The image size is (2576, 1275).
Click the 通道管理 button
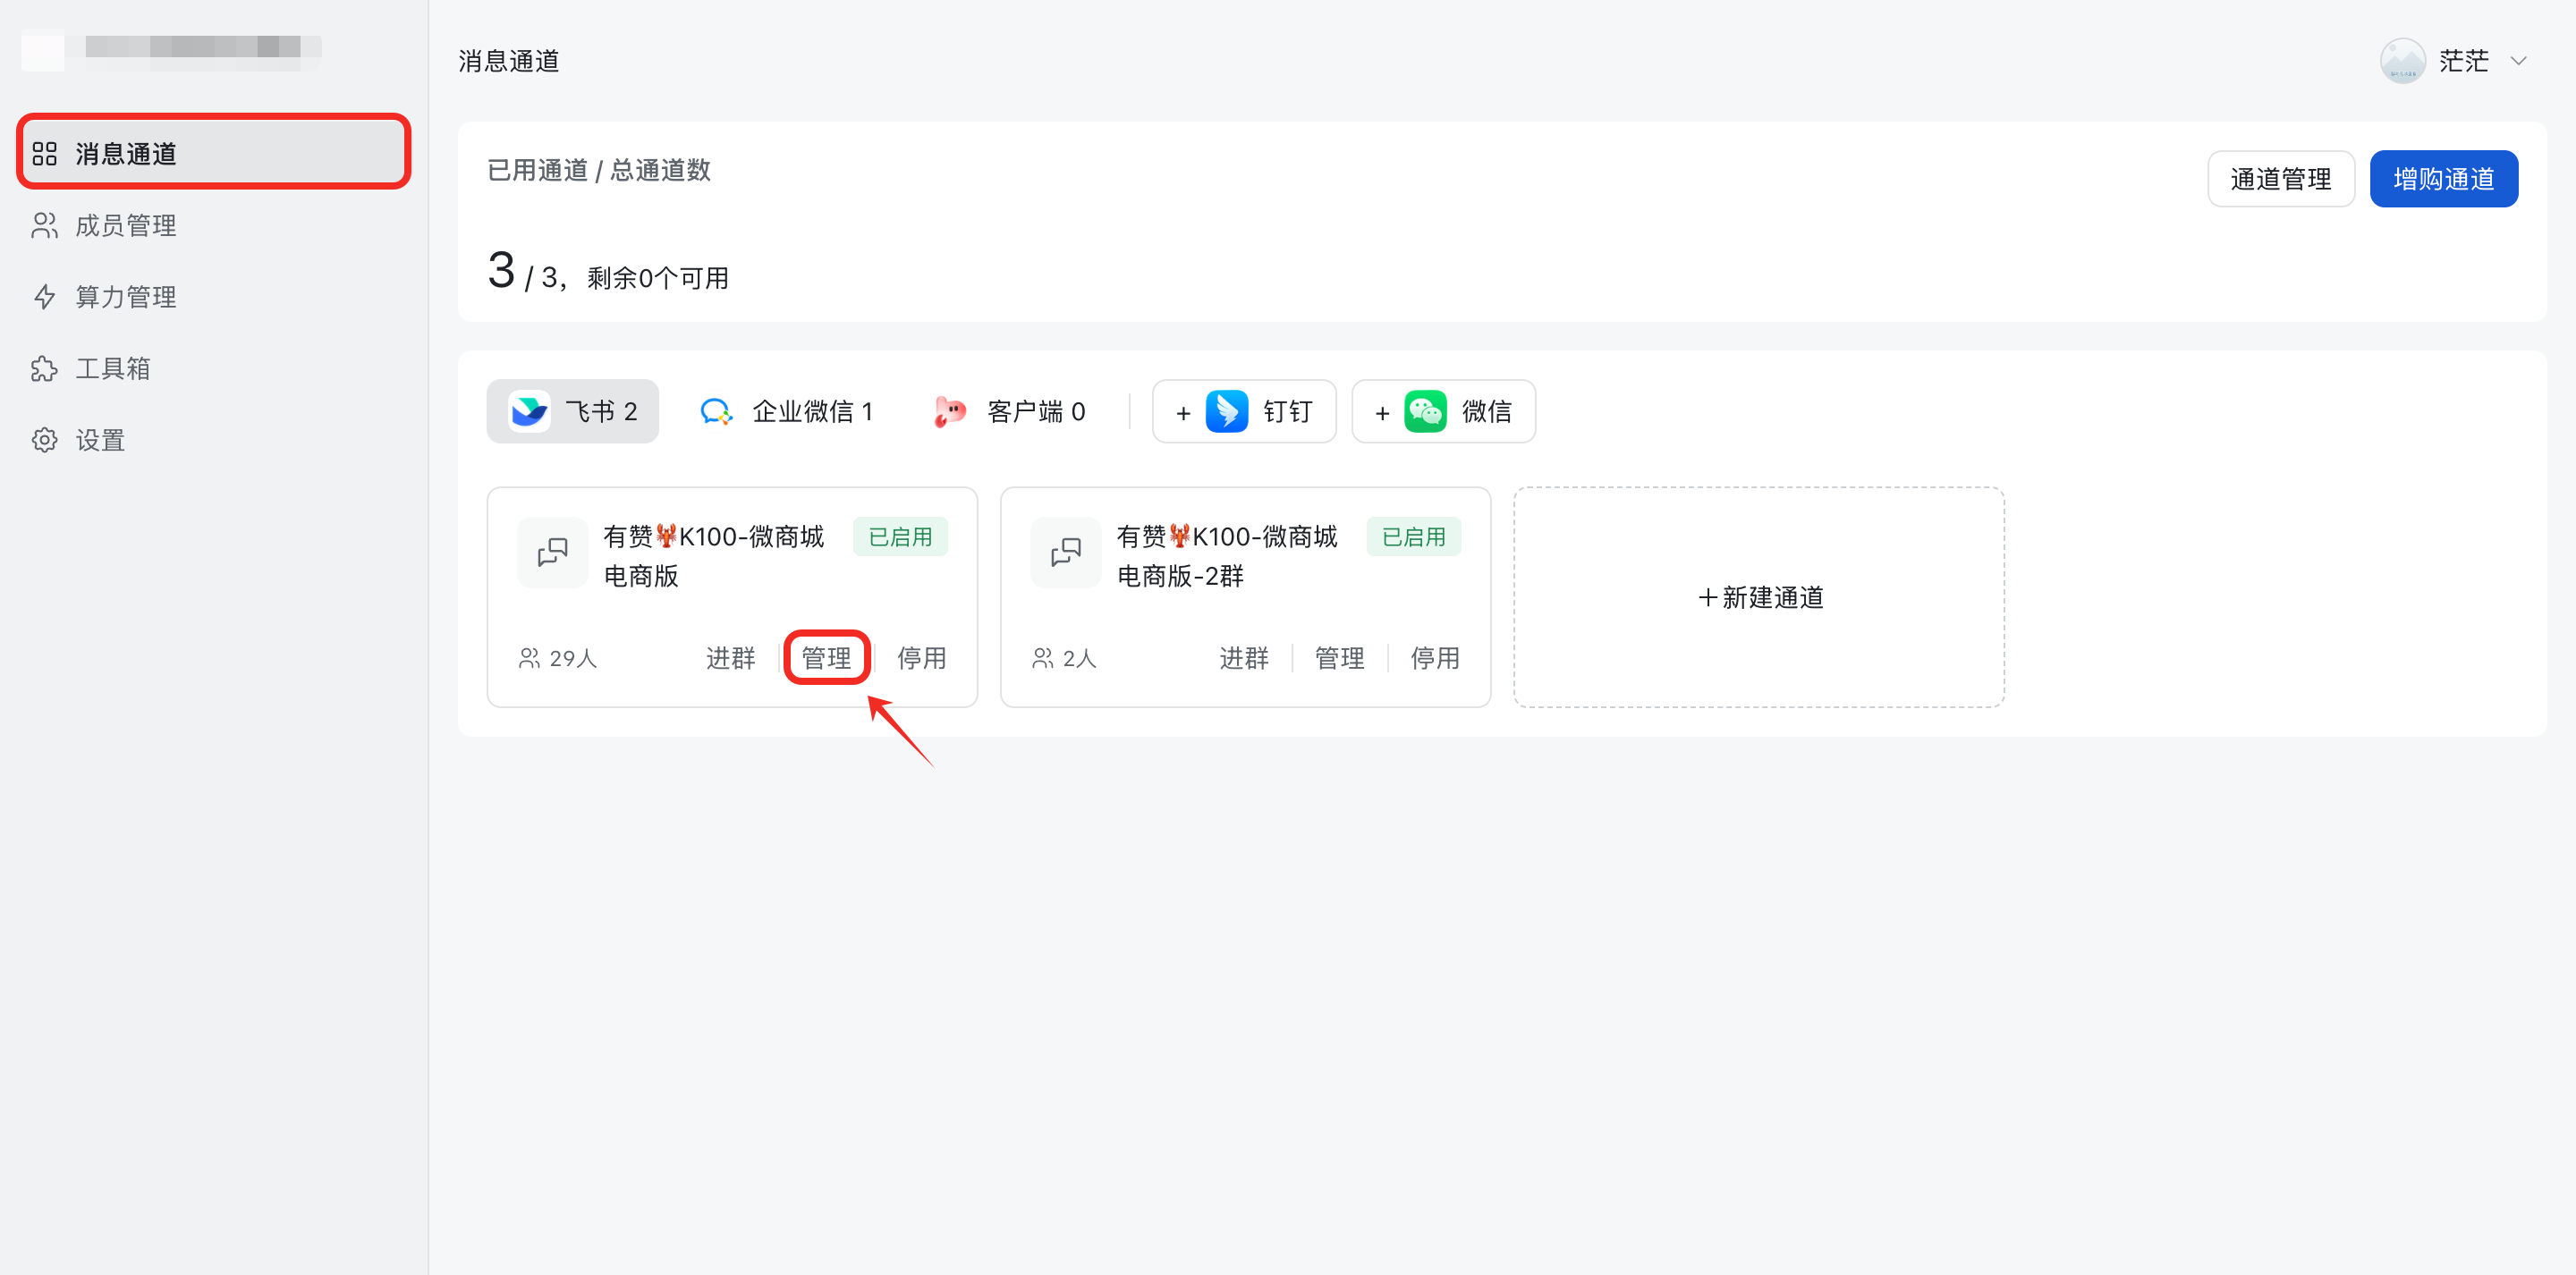tap(2280, 179)
